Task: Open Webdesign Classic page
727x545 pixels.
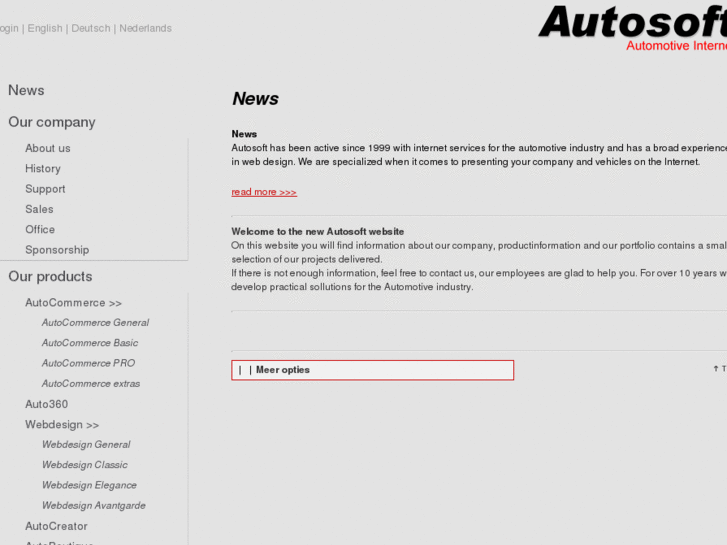Action: tap(85, 465)
